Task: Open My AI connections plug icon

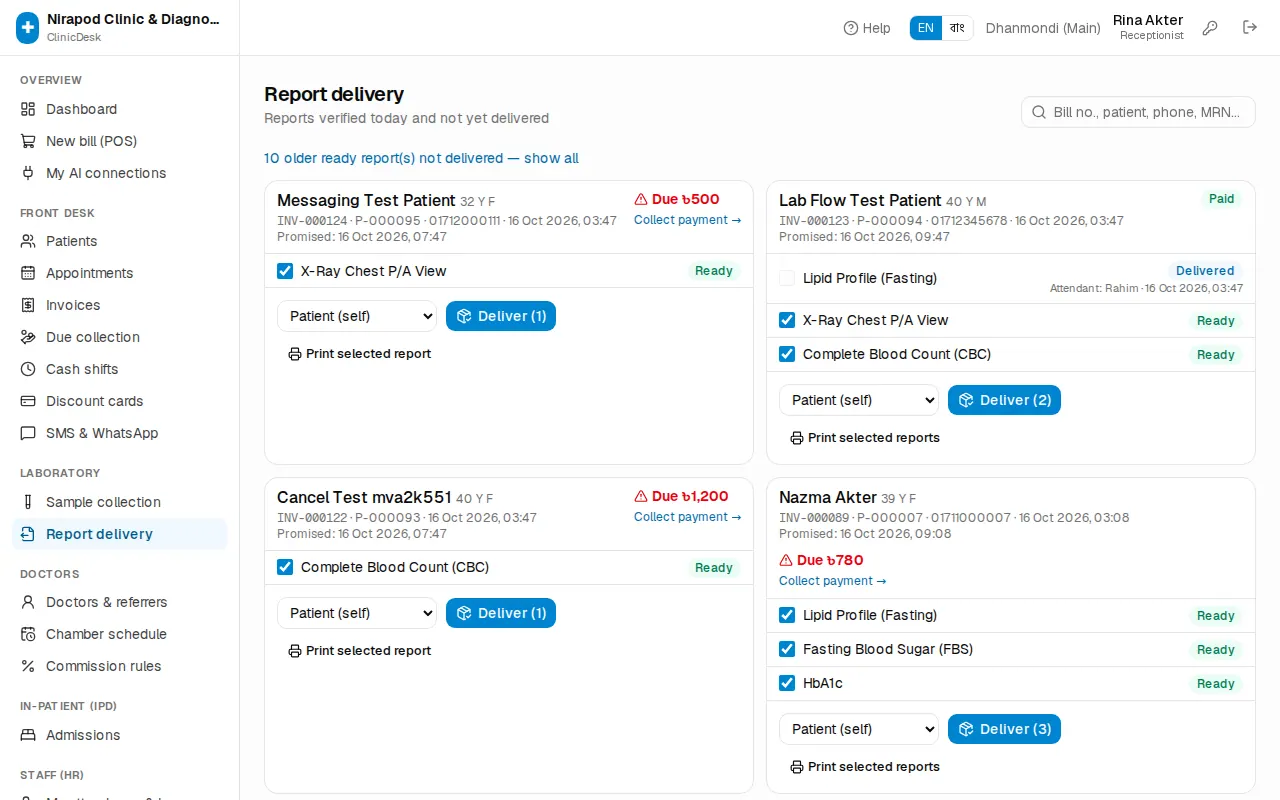Action: (x=28, y=173)
